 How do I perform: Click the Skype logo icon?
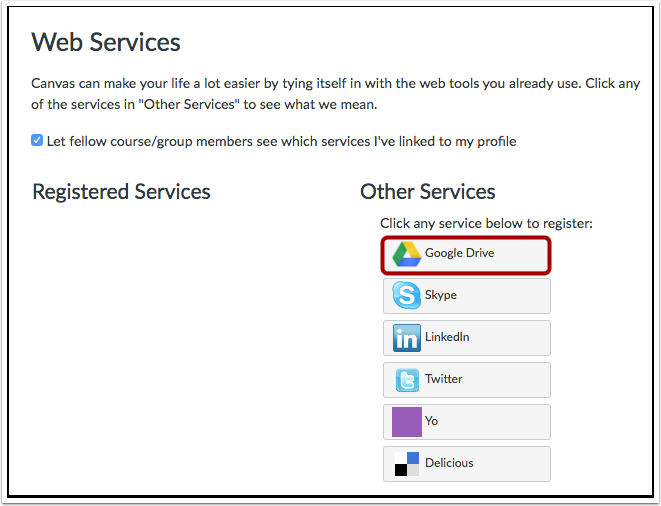click(x=406, y=295)
